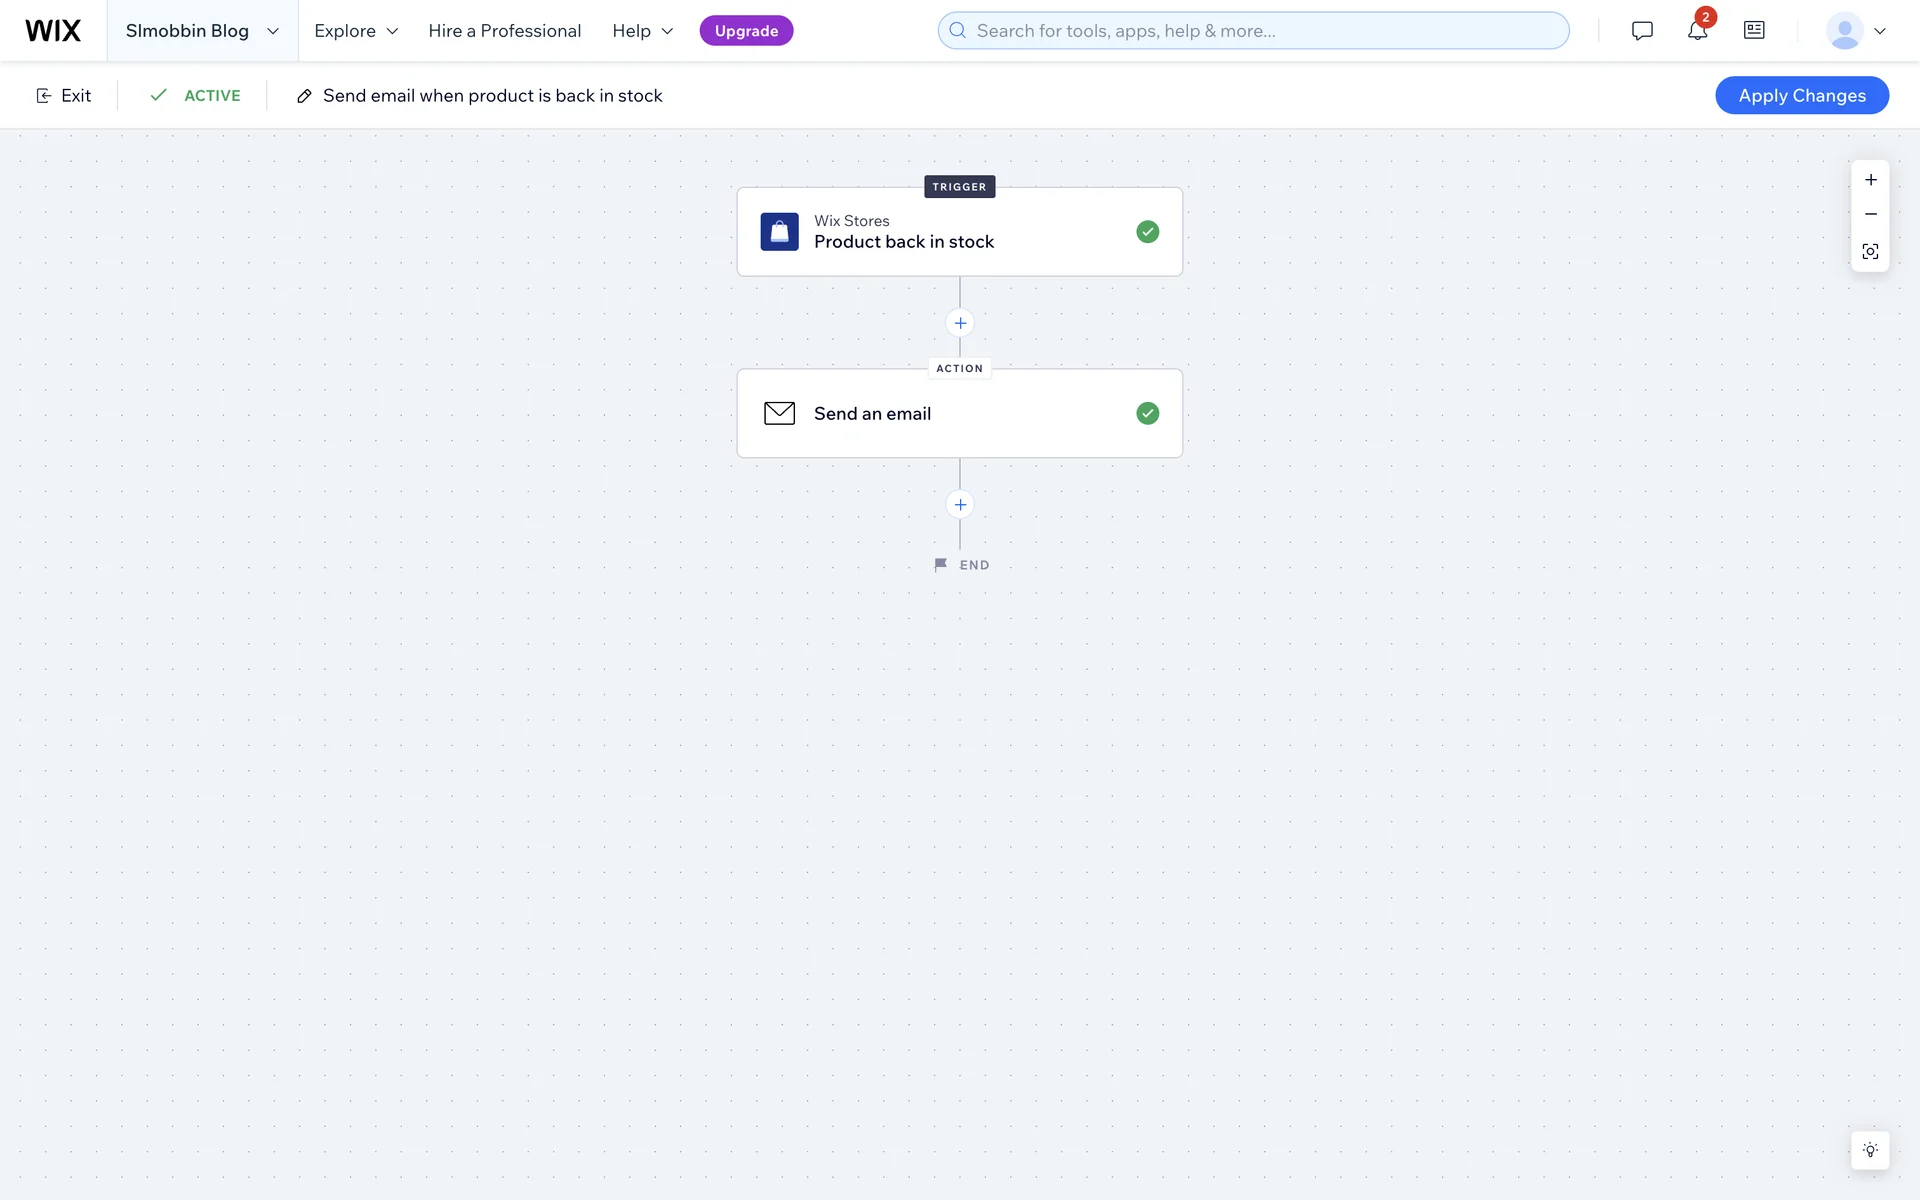Open Hire a Professional
Viewport: 1920px width, 1200px height.
[x=504, y=31]
